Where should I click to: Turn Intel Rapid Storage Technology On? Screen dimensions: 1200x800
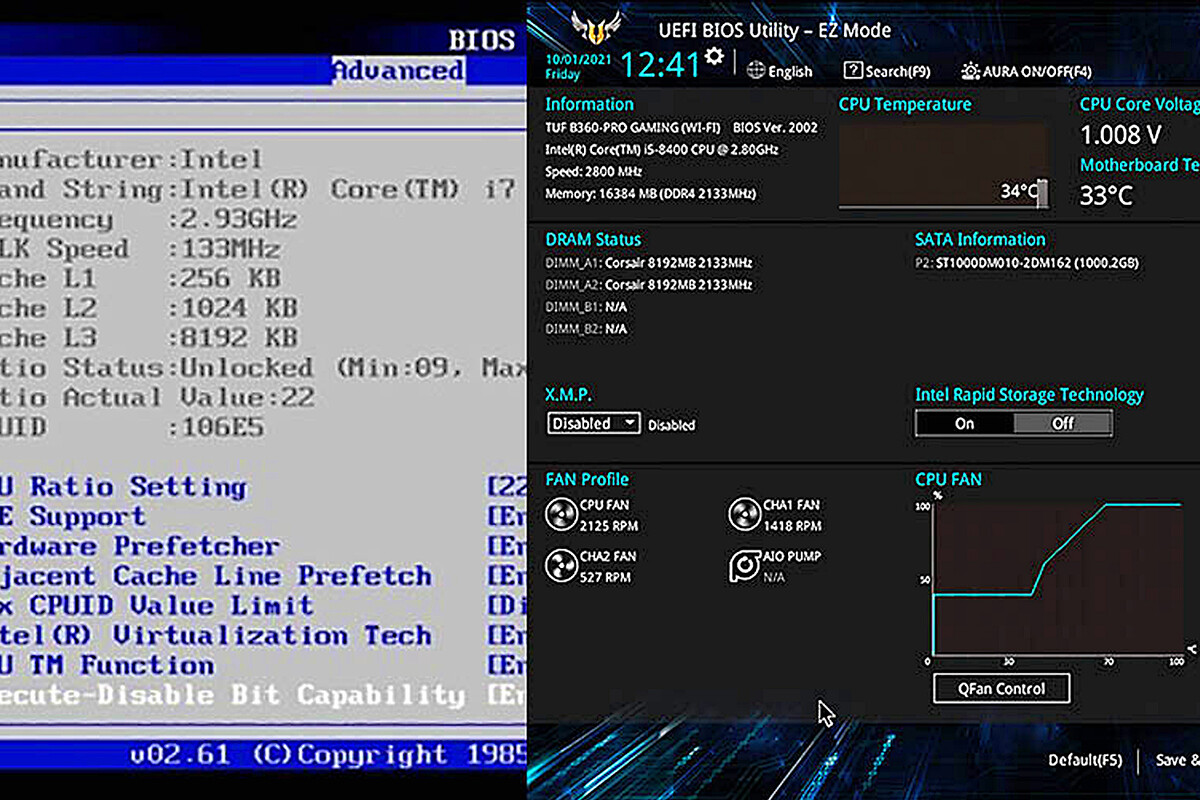964,423
